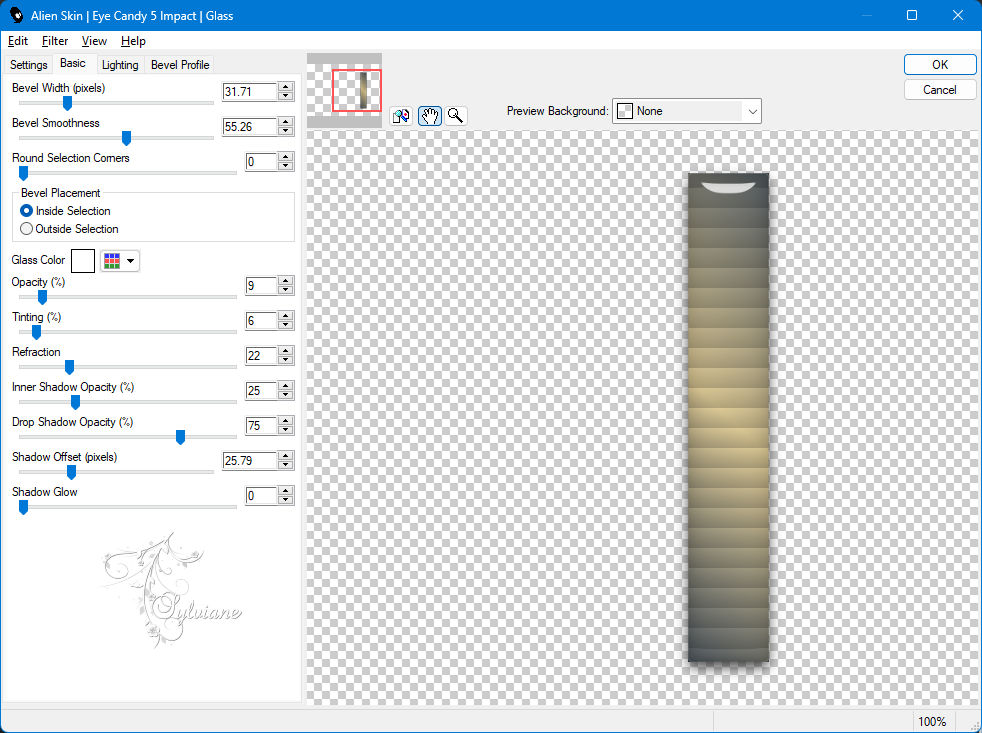This screenshot has width=982, height=733.
Task: Switch to the Basic tab
Action: coord(73,63)
